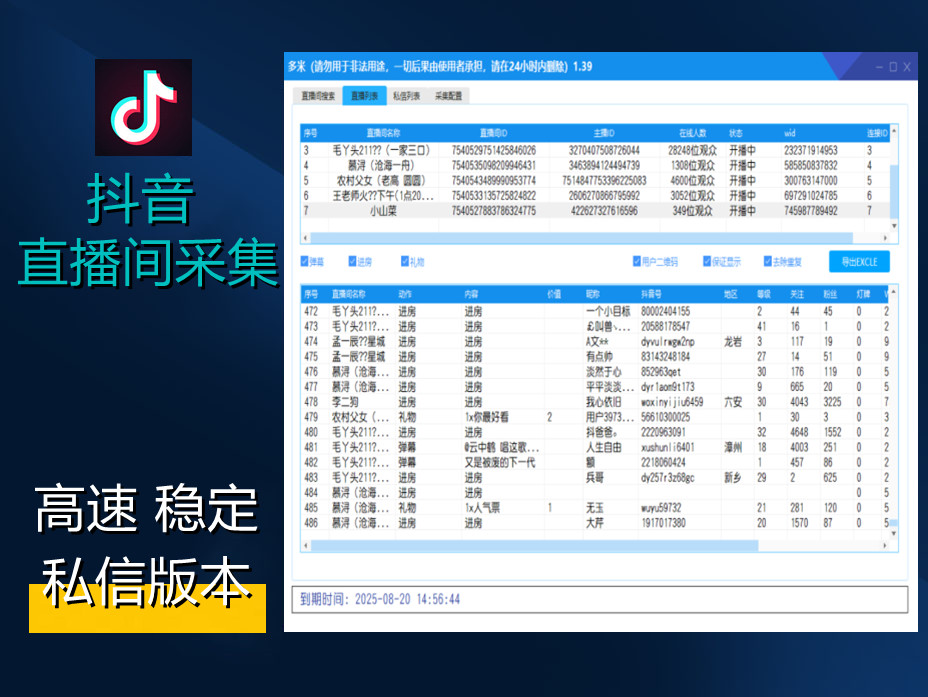Minimize the 多米 window
This screenshot has height=697, width=928.
click(x=879, y=67)
